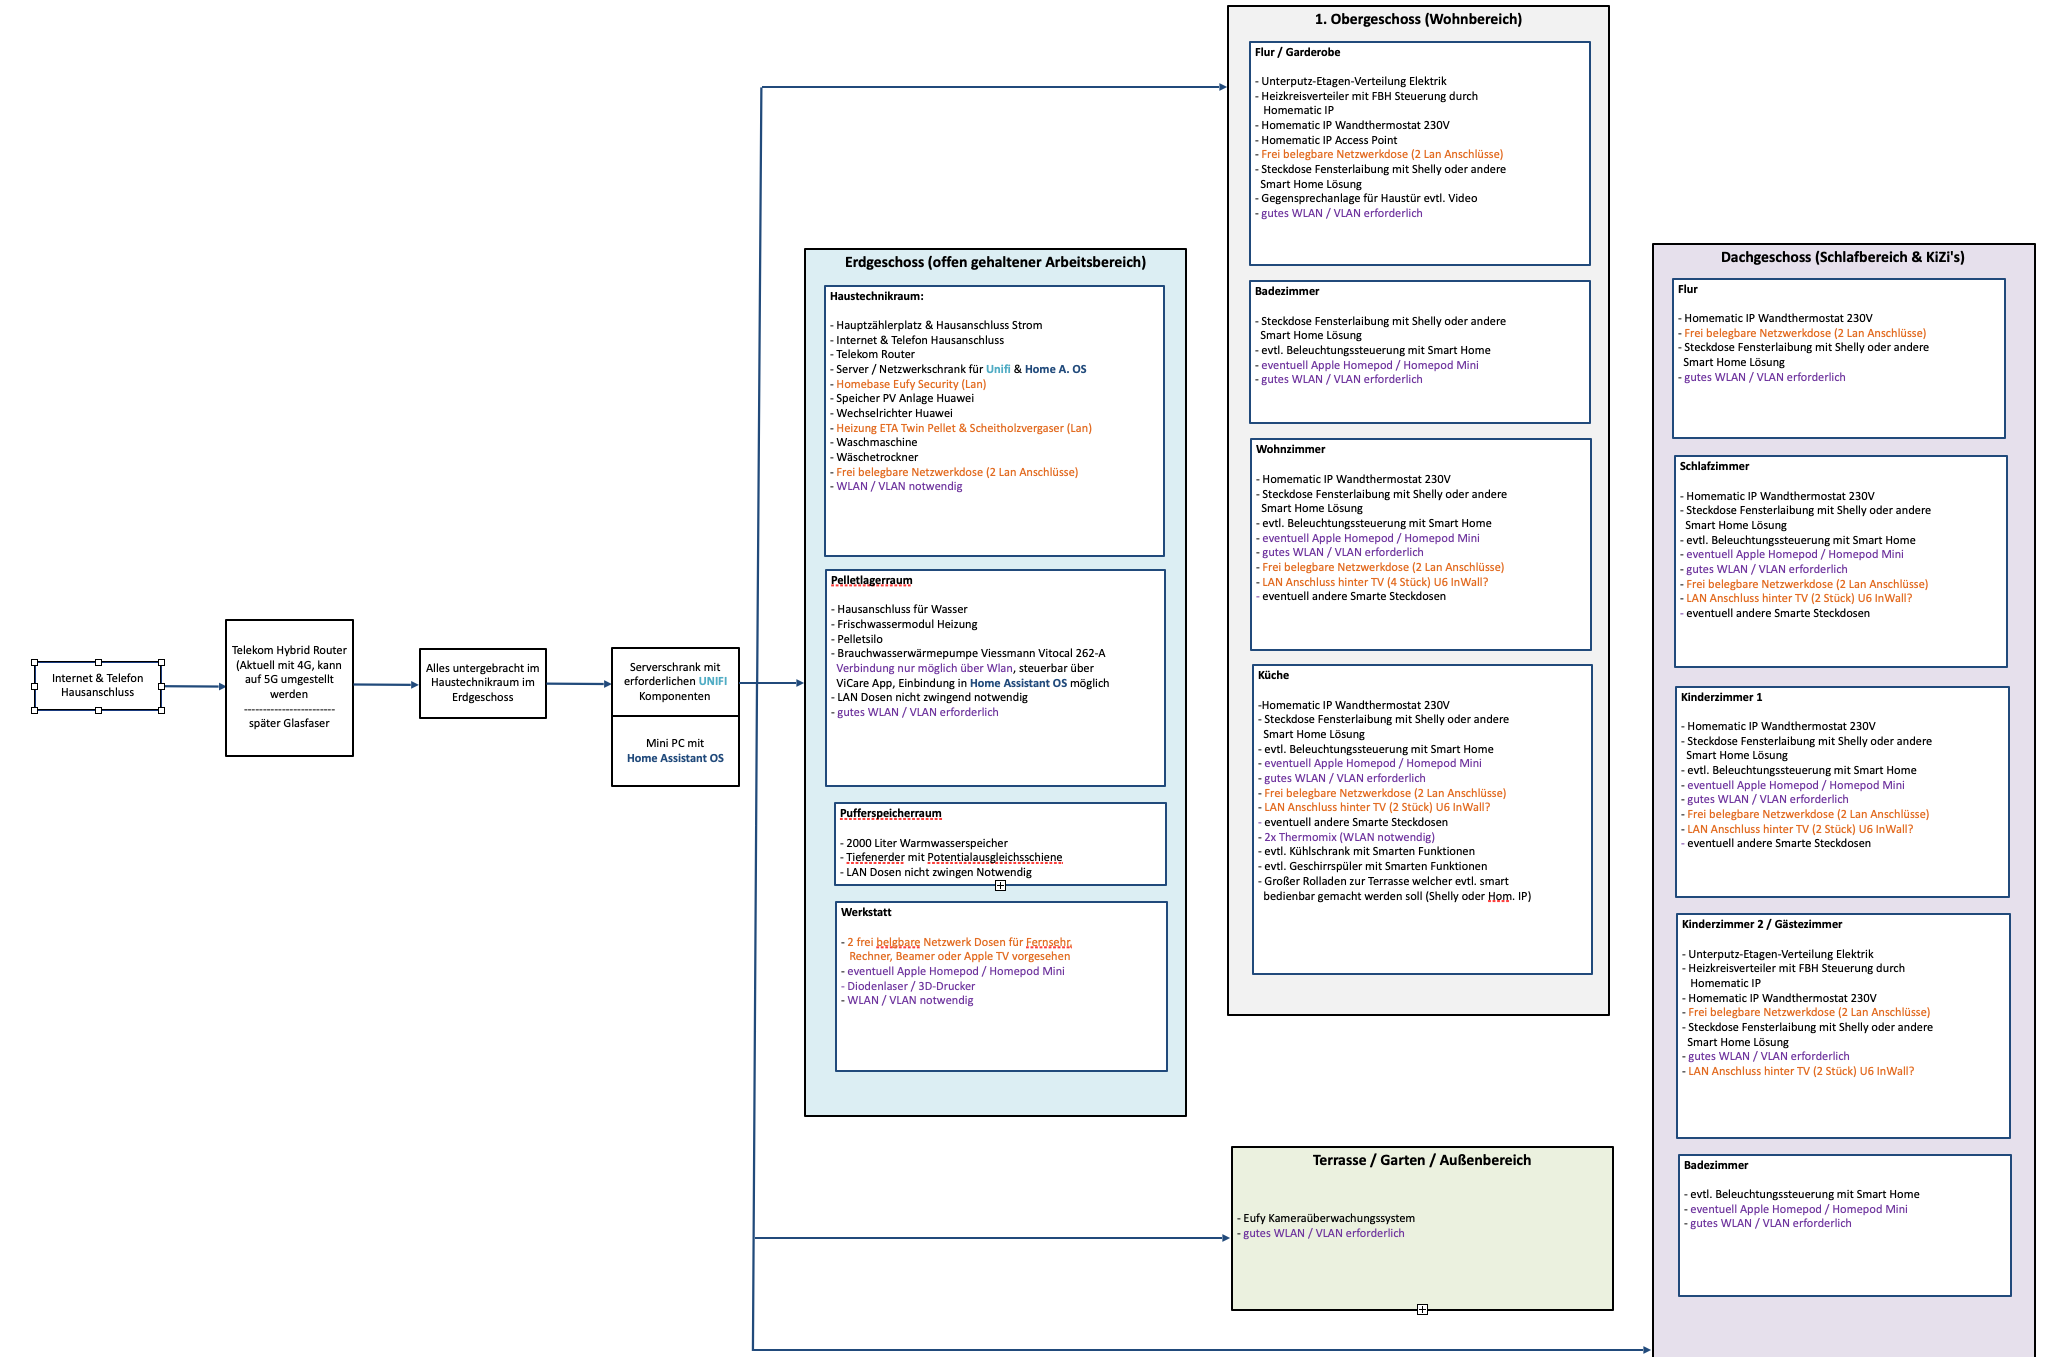The height and width of the screenshot is (1357, 2048).
Task: Select the Mini PC Home Assistant OS box
Action: coord(675,751)
